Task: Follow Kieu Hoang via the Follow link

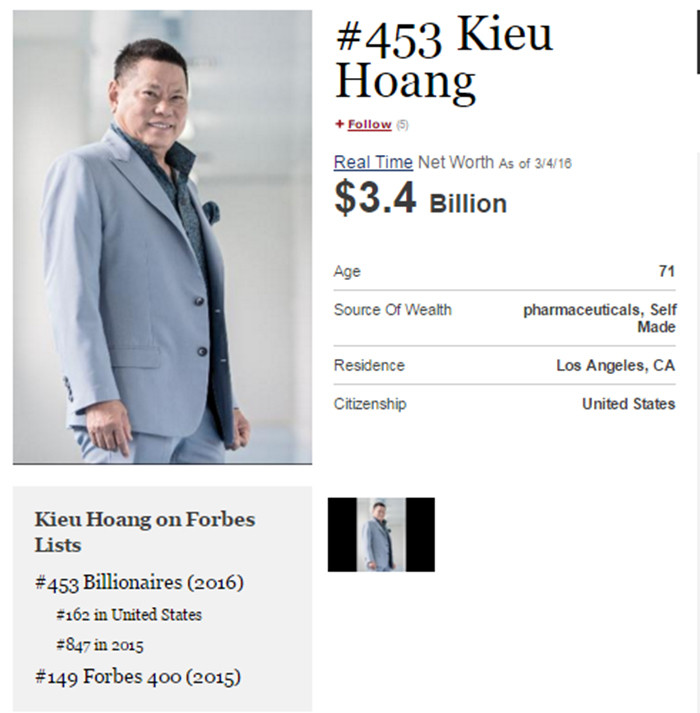Action: tap(369, 125)
